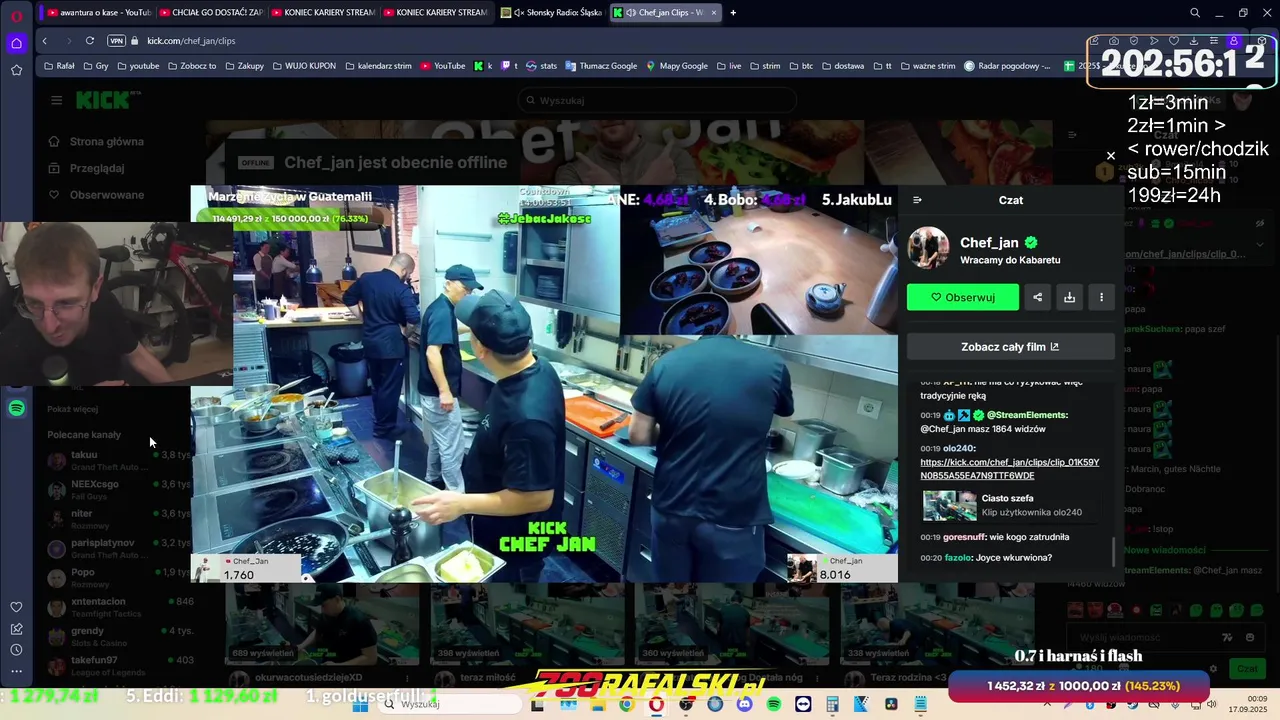This screenshot has width=1280, height=720.
Task: Open a new browser tab
Action: 733,13
